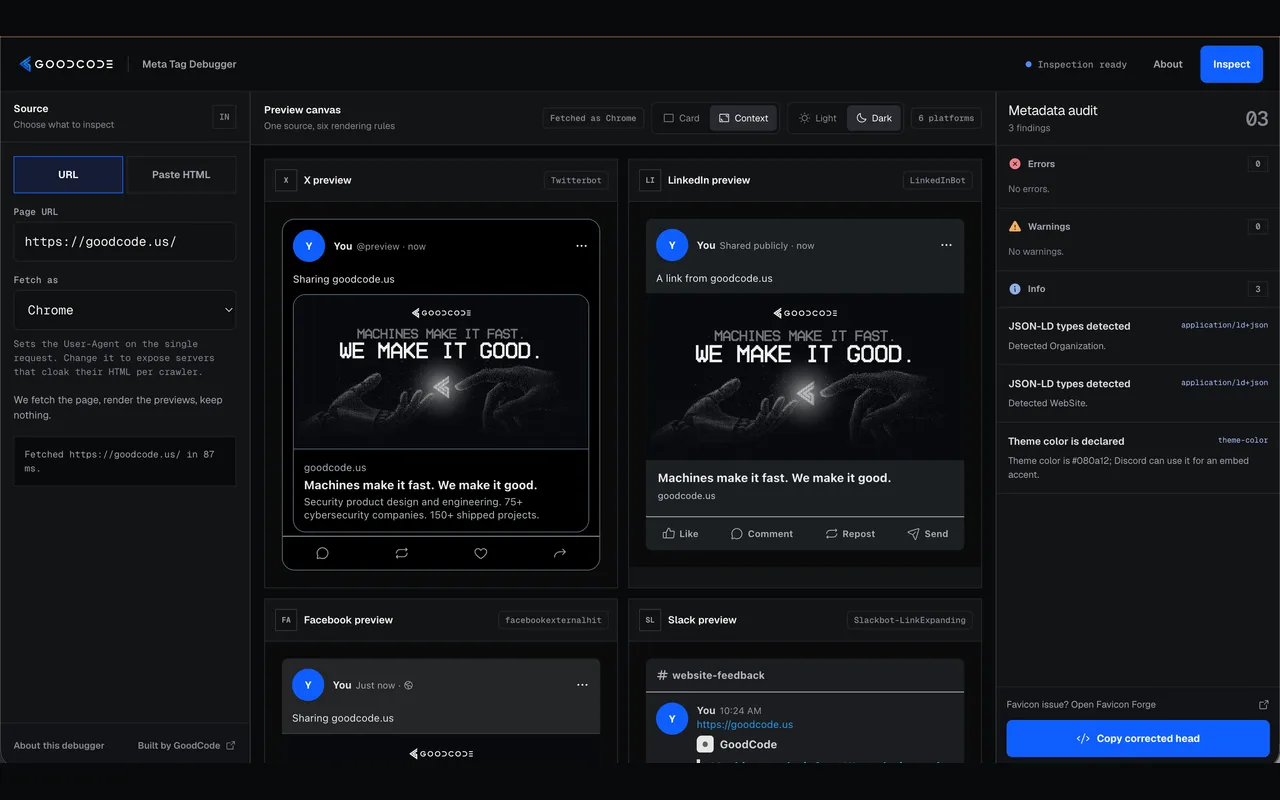
Task: Click LinkedIn Repost button
Action: [850, 534]
